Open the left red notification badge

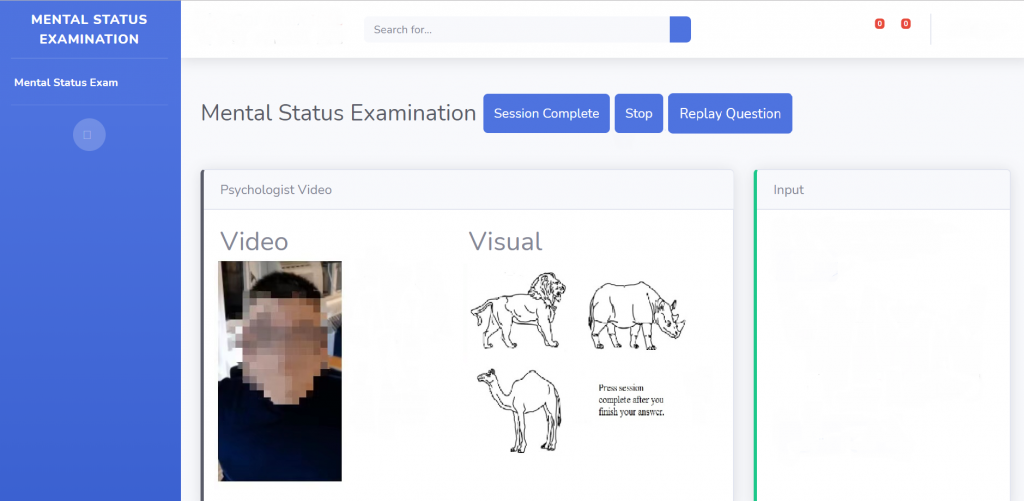click(879, 24)
